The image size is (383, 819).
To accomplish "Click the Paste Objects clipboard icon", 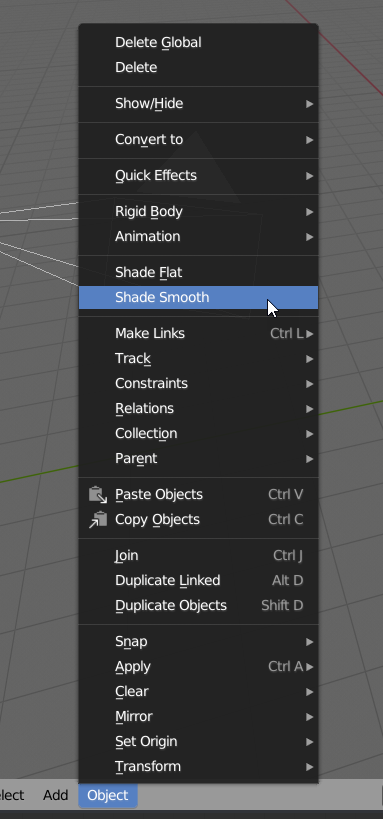I will click(x=98, y=495).
